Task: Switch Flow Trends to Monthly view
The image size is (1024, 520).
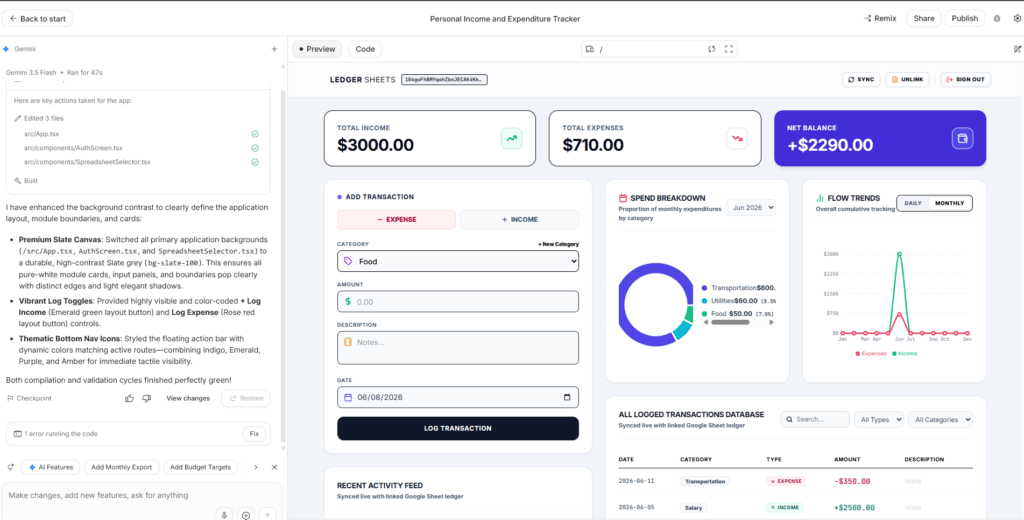Action: (x=950, y=203)
